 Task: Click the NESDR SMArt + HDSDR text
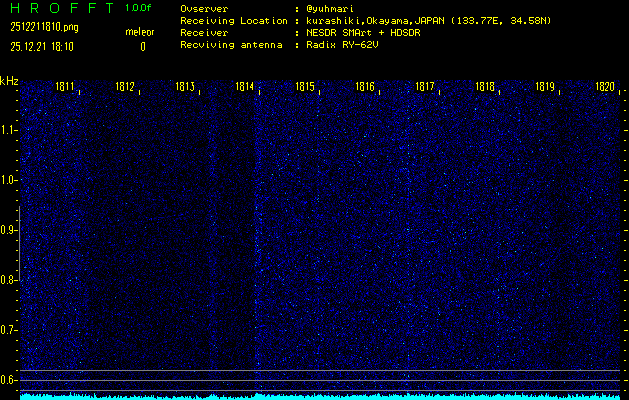click(x=363, y=33)
